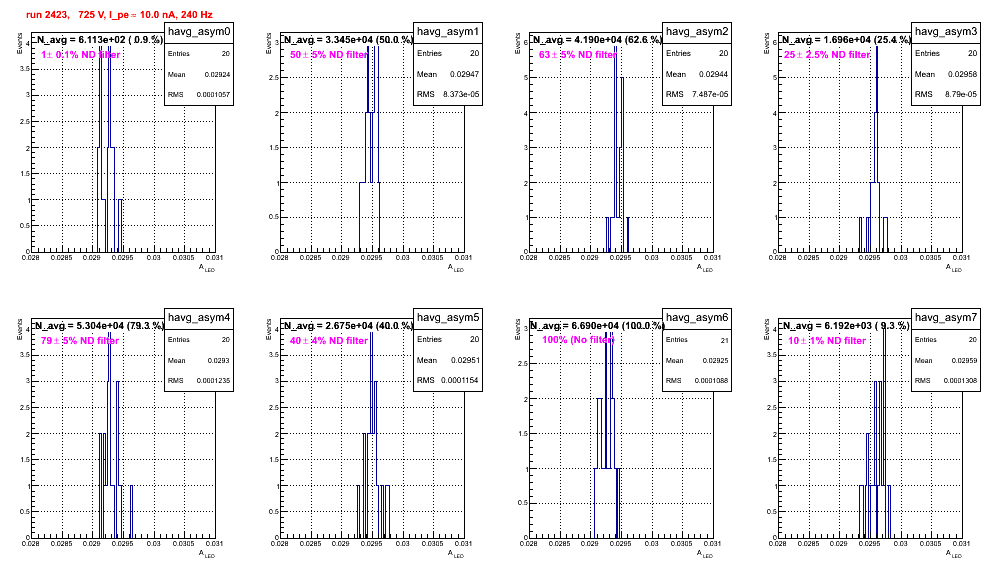Viewport: 996px width, 572px height.
Task: Click the N_avg = 6.113e+02 label
Action: [x=99, y=40]
